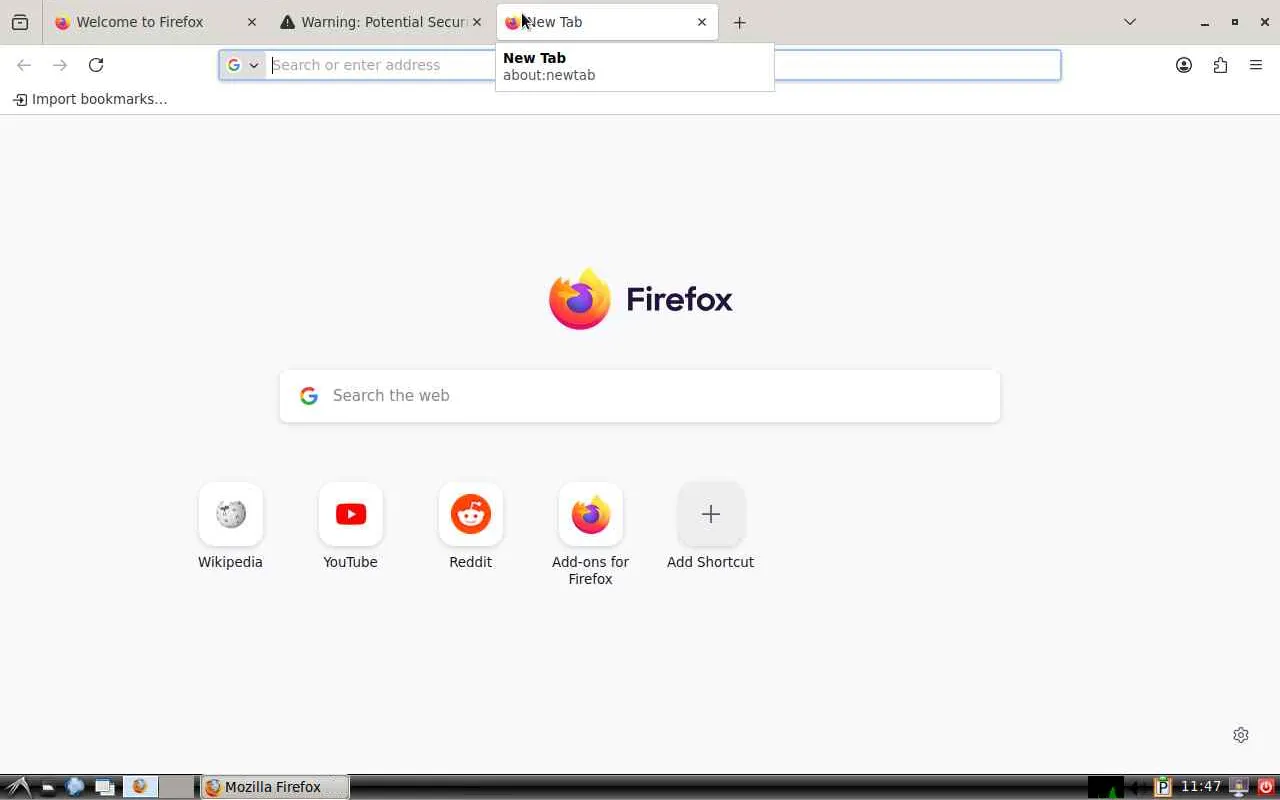The height and width of the screenshot is (800, 1280).
Task: Minimize the Firefox window
Action: point(1205,22)
